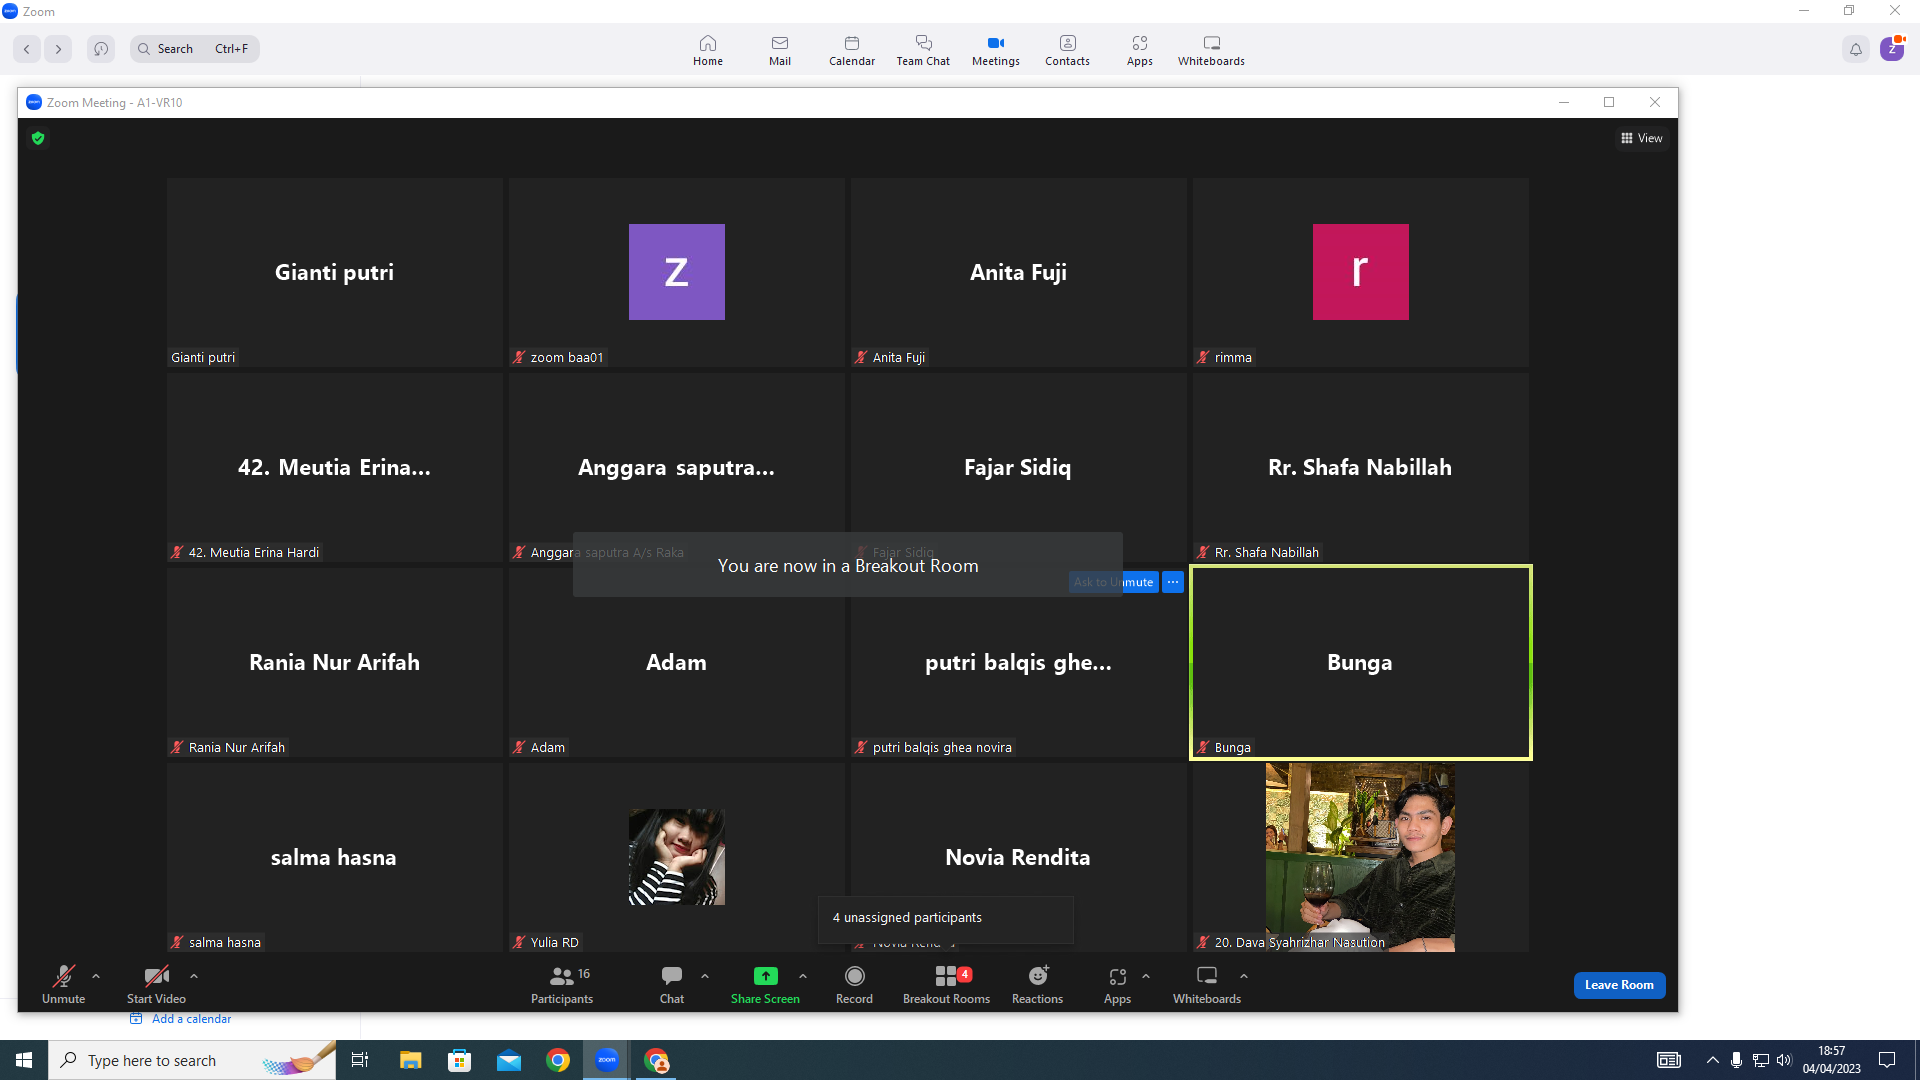The height and width of the screenshot is (1080, 1920).
Task: Open the Chat panel
Action: [672, 984]
